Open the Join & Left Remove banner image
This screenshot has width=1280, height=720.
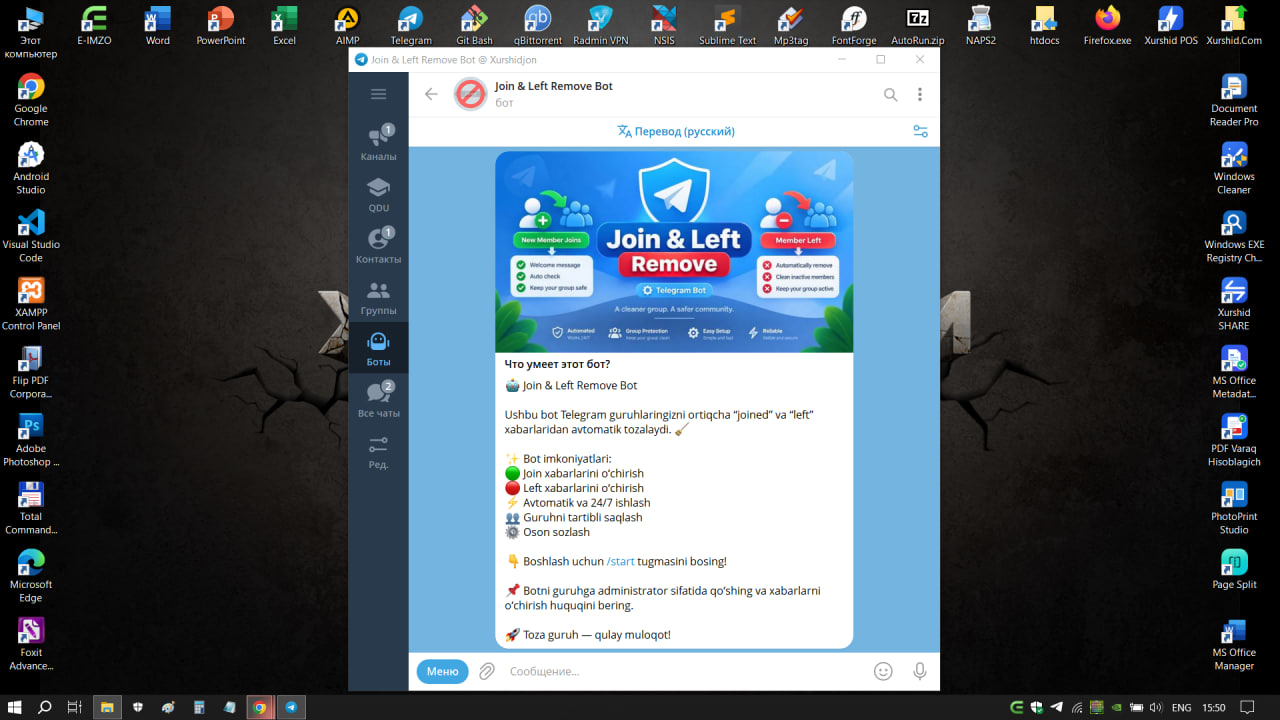[674, 252]
